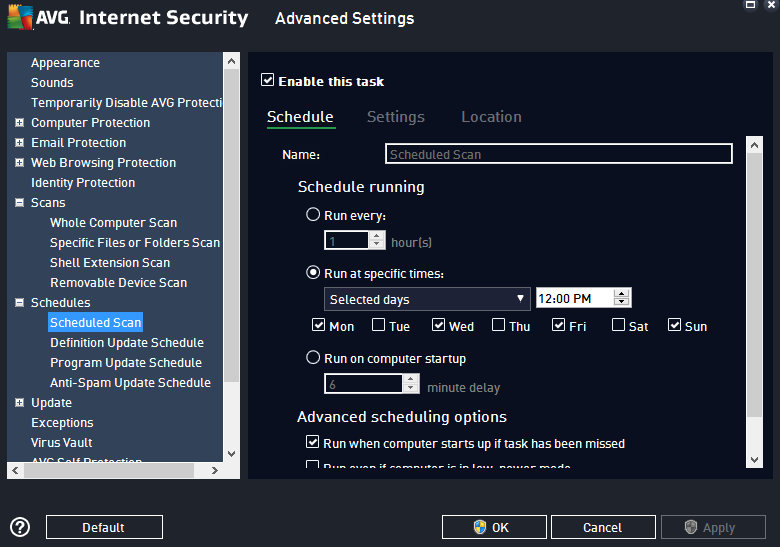Open Definition Update Schedule item

127,342
